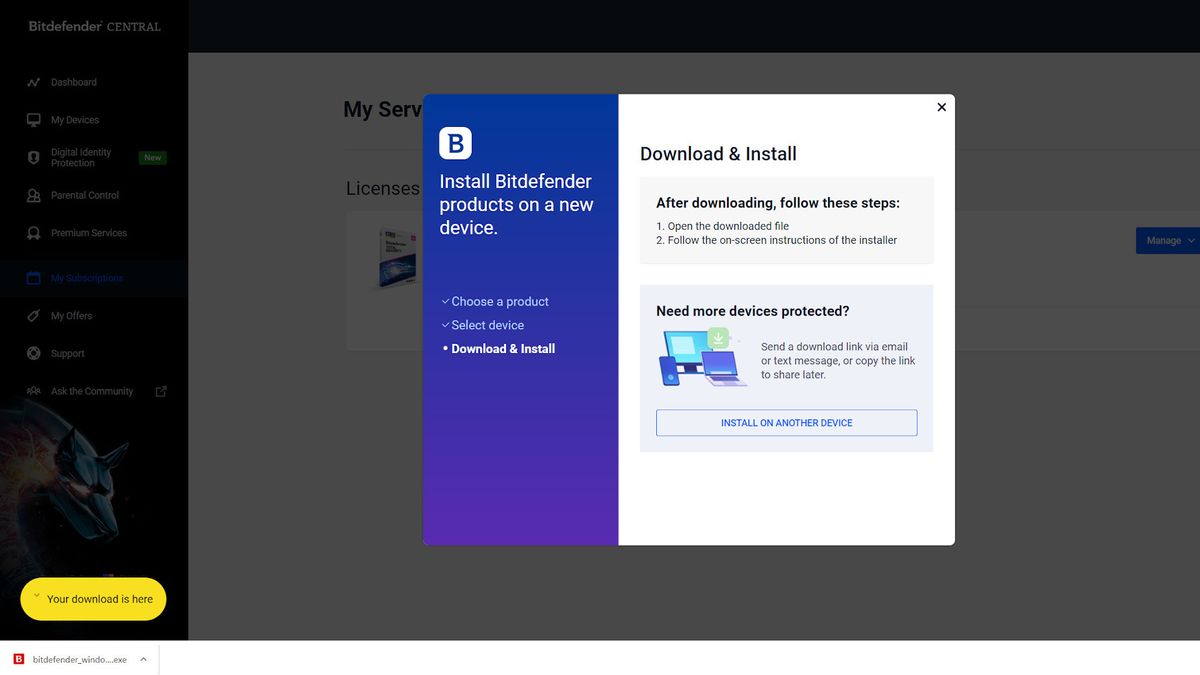
Task: Click the Digital Identity Protection fingerprint icon
Action: coord(33,157)
